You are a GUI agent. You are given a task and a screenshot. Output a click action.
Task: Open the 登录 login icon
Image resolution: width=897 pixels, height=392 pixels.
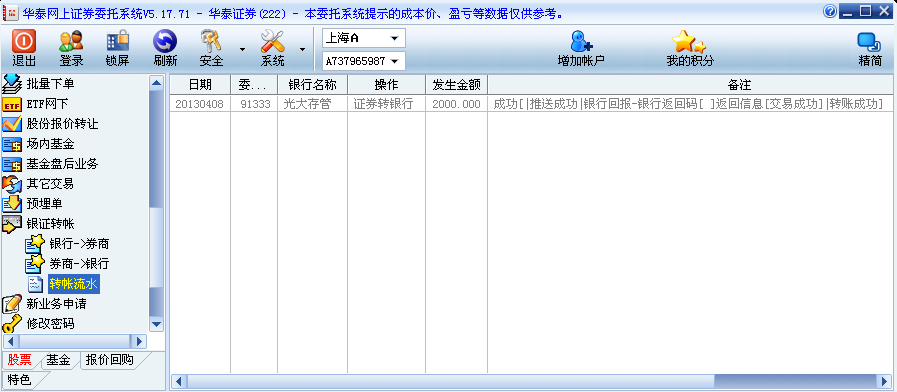coord(71,41)
